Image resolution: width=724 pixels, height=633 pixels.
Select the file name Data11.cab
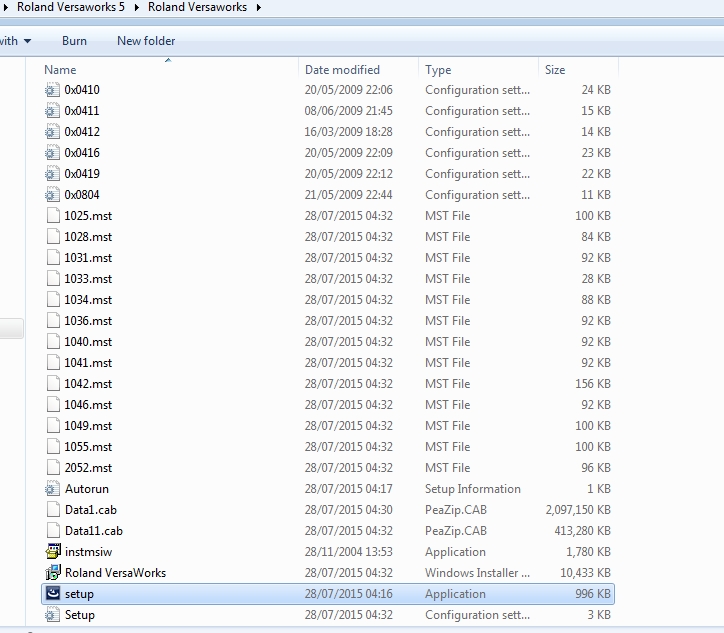tap(94, 531)
